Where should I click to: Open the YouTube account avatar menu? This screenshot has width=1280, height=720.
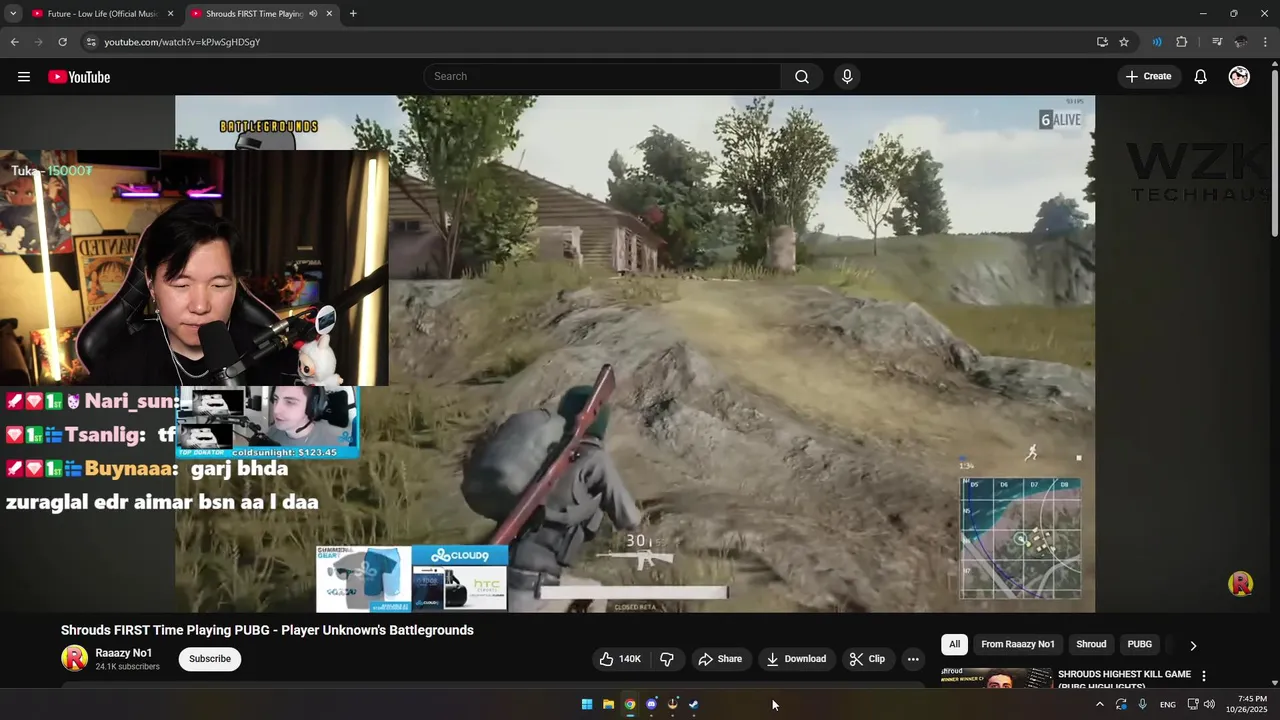[x=1239, y=77]
